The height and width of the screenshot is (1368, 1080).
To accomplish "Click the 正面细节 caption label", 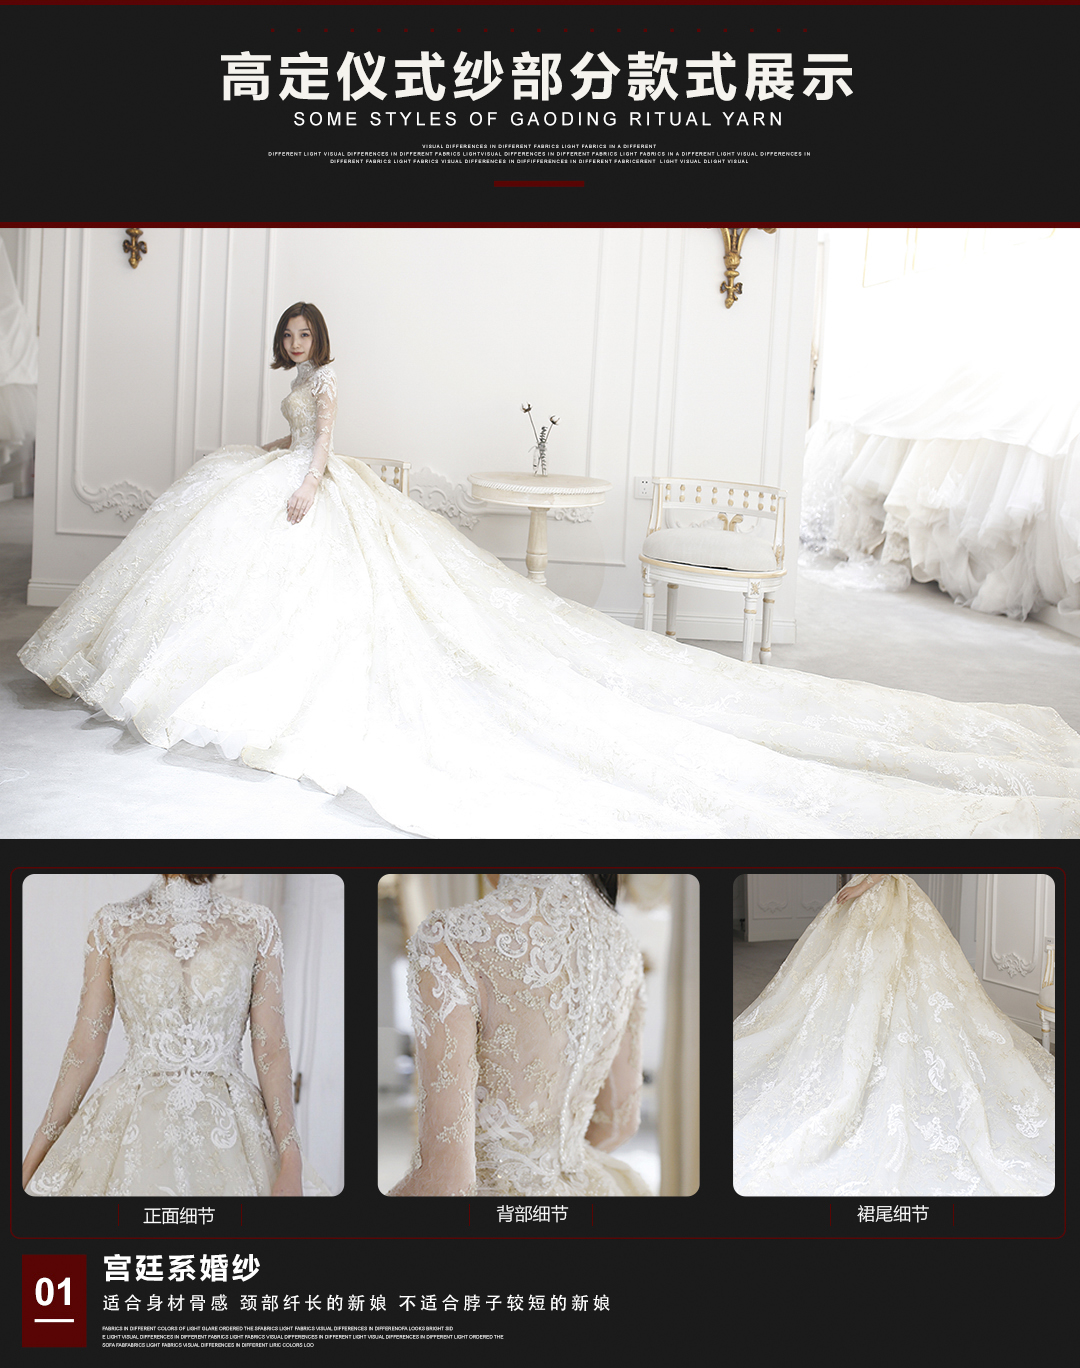I will [179, 1216].
